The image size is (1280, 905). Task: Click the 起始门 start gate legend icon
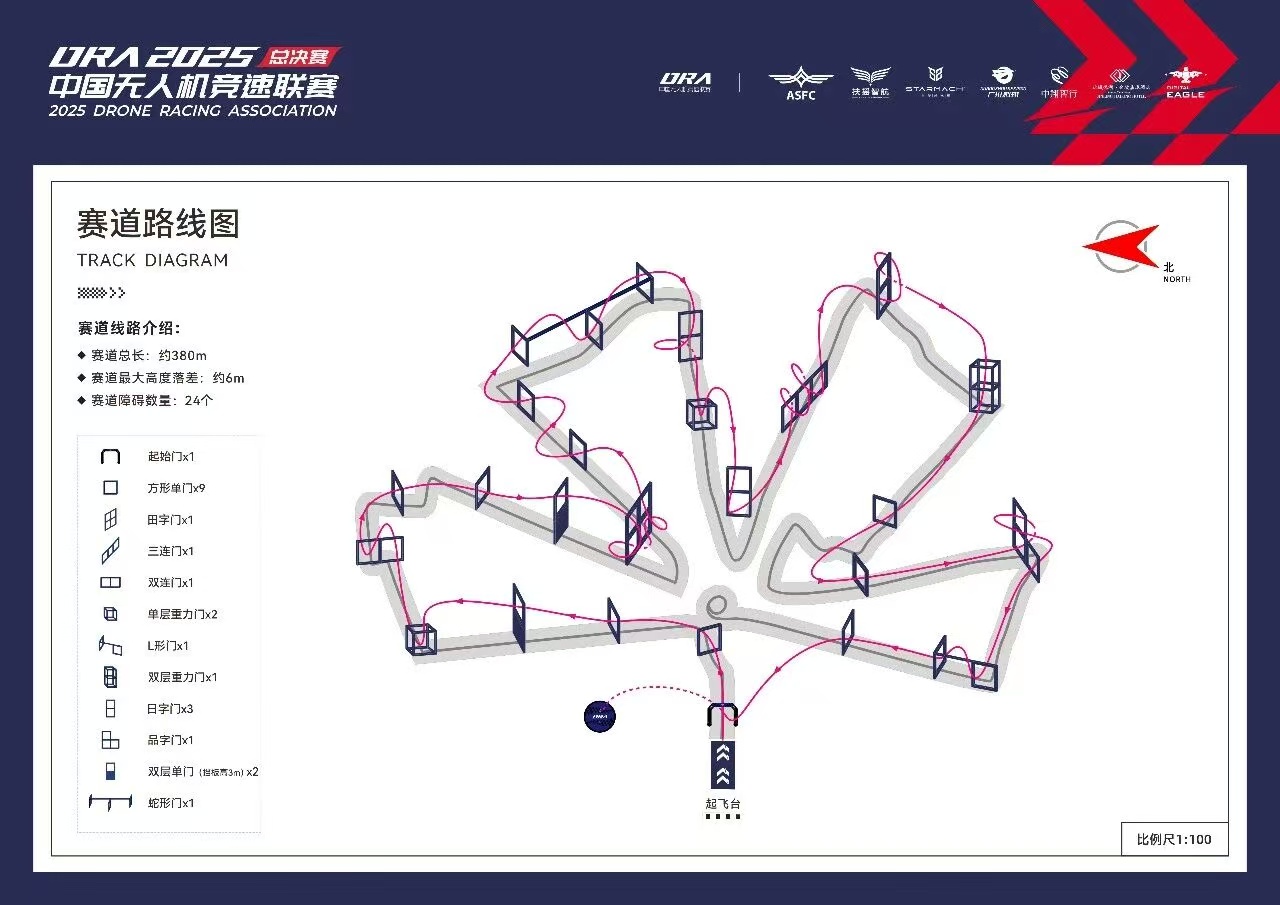tap(110, 457)
